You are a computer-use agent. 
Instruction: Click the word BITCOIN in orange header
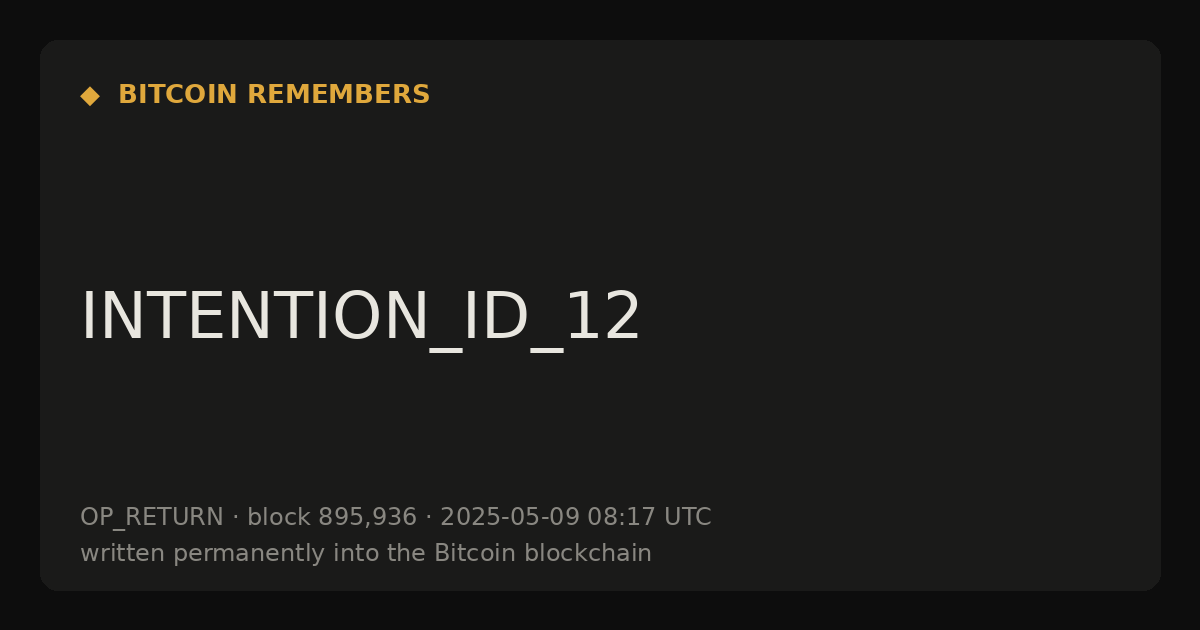(179, 95)
